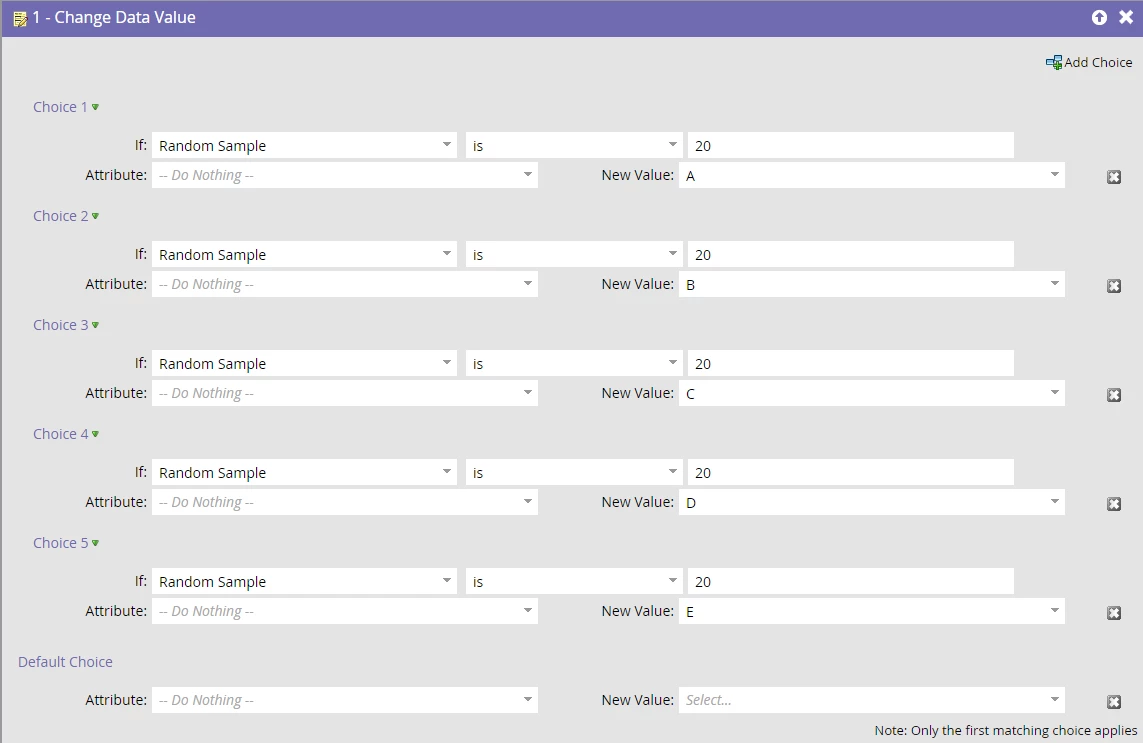The image size is (1143, 743).
Task: Click the Choice 4 label
Action: [61, 434]
